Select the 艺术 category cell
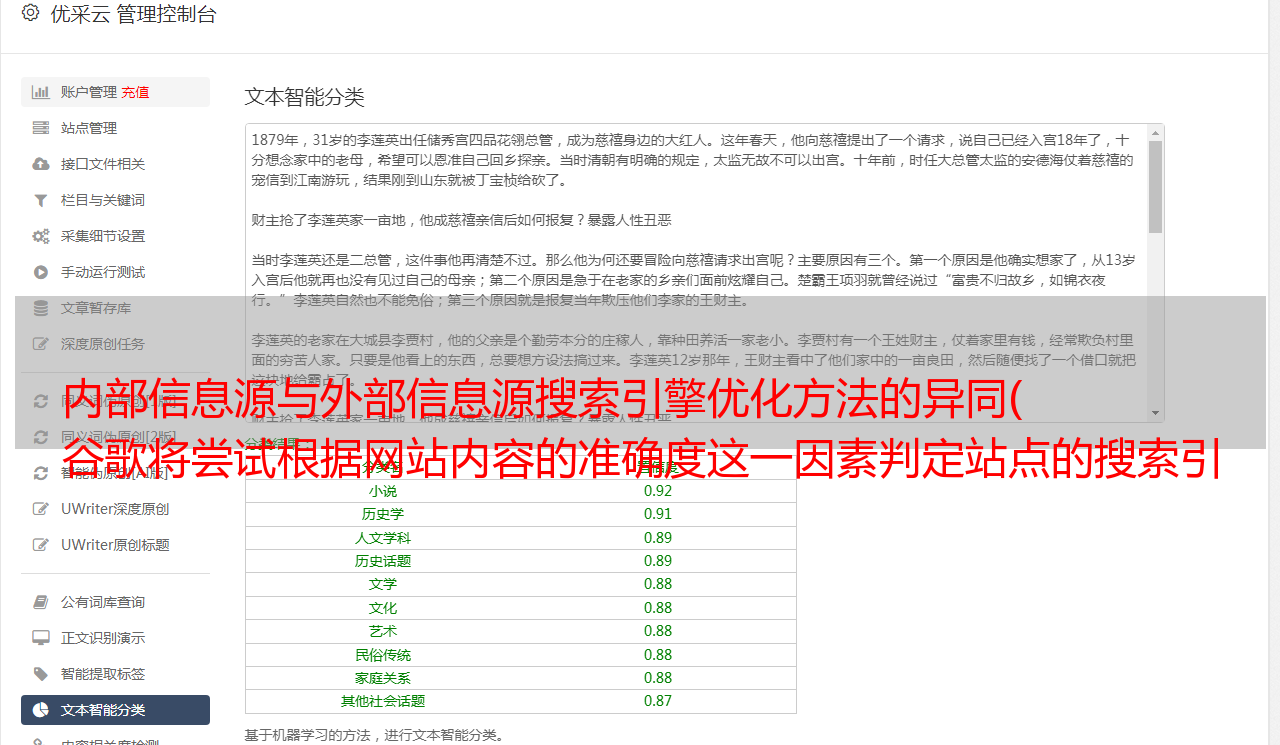 point(383,631)
